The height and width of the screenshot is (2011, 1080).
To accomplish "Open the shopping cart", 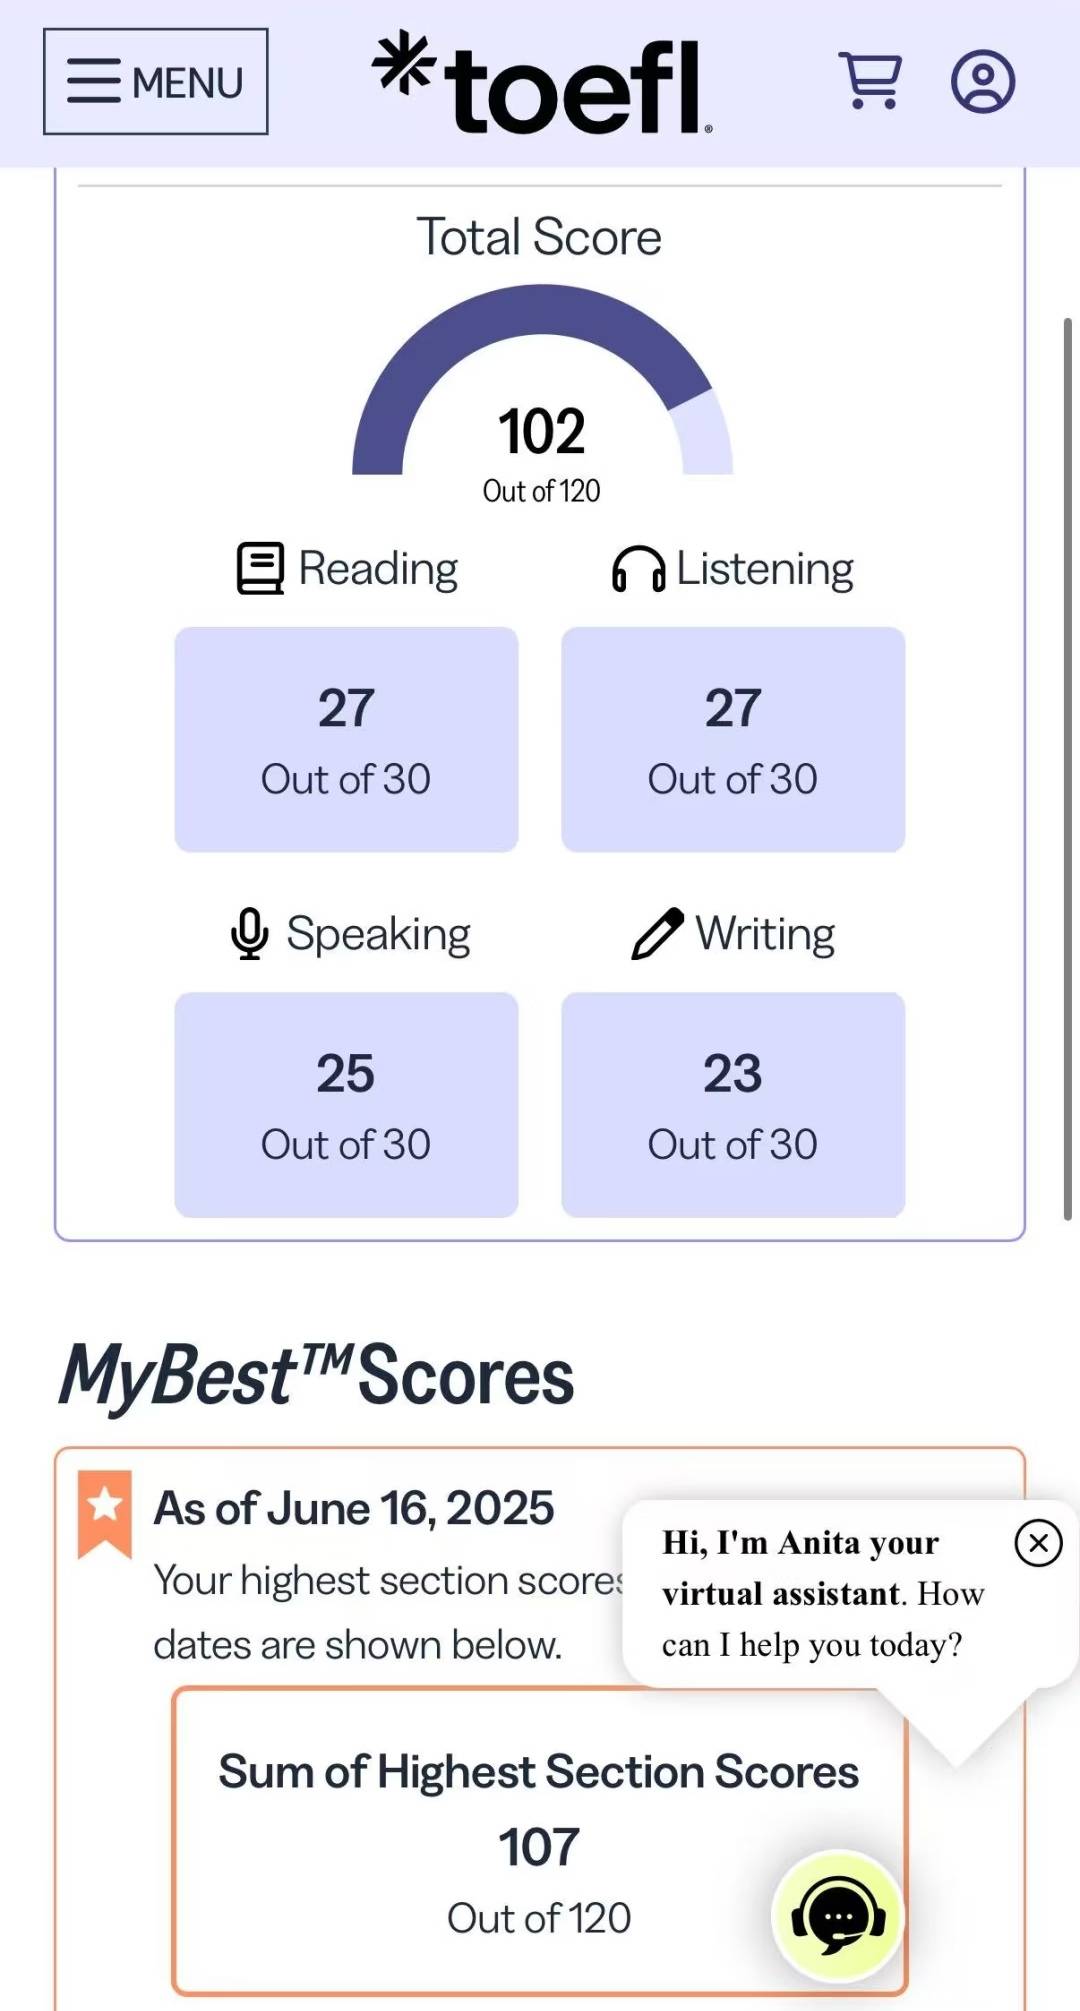I will [x=872, y=80].
